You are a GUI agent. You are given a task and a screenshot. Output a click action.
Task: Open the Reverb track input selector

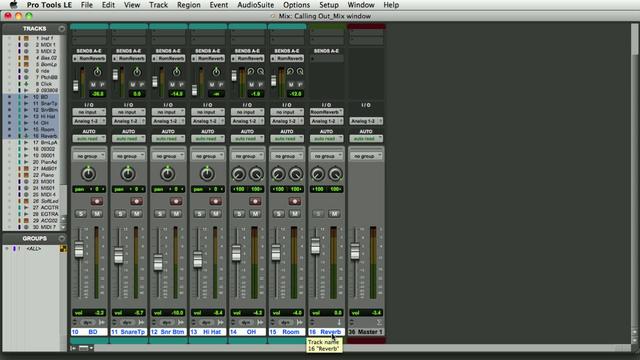pos(327,112)
